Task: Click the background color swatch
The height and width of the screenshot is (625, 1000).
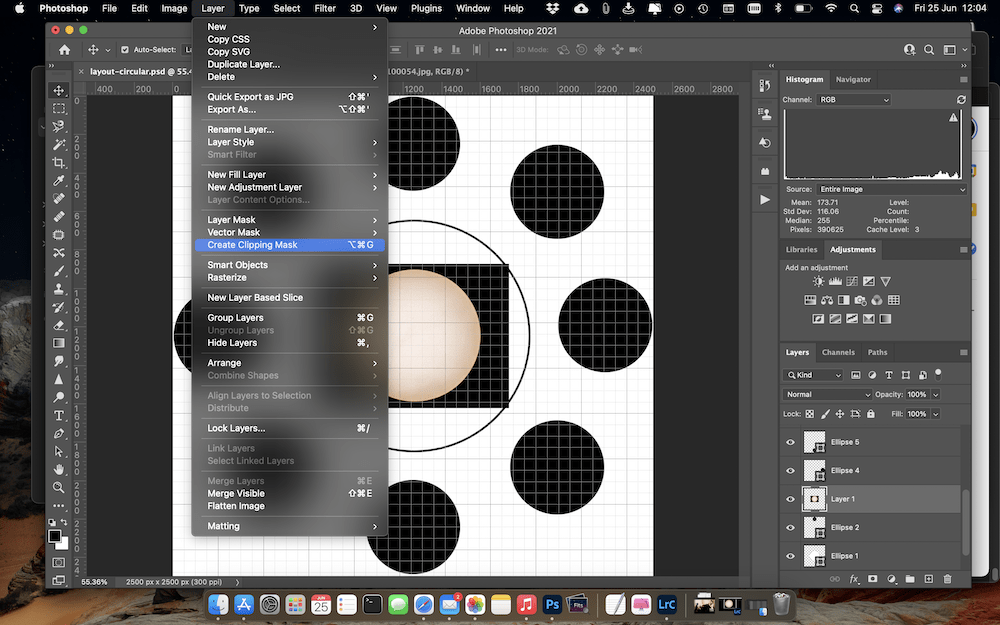Action: click(x=62, y=543)
